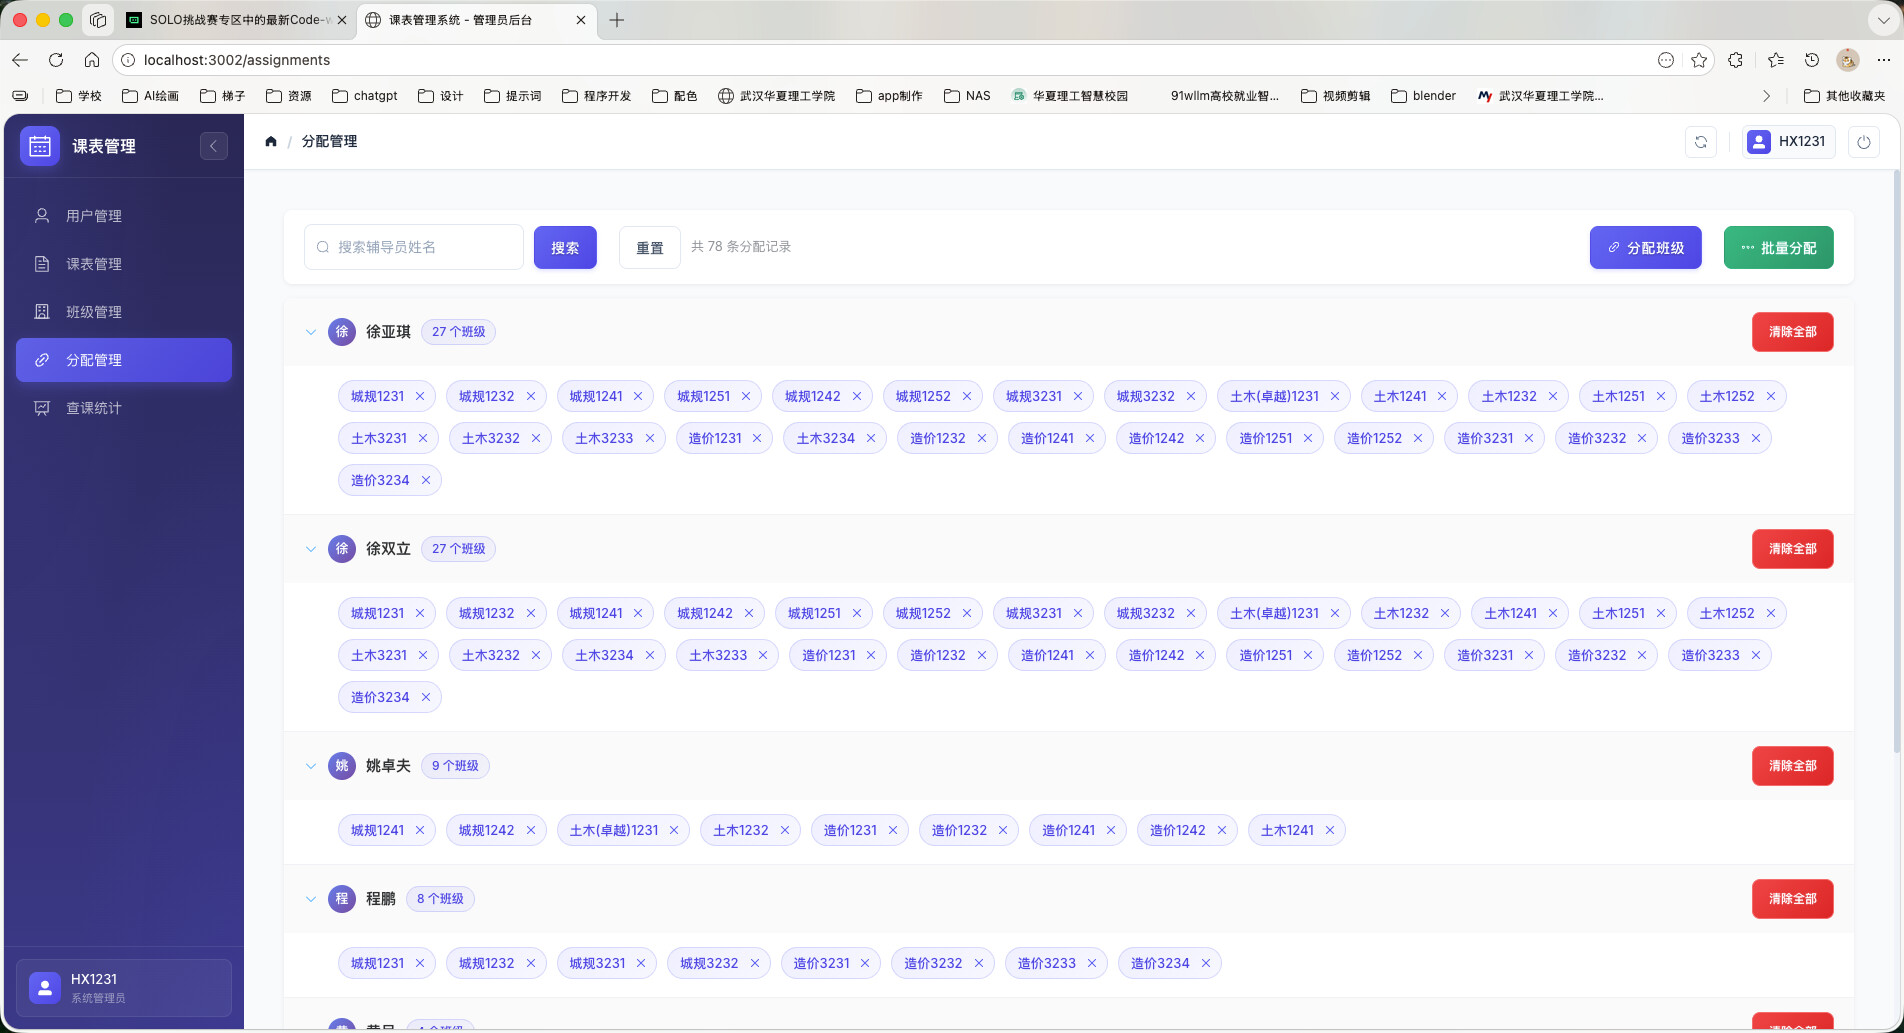Image resolution: width=1904 pixels, height=1033 pixels.
Task: Collapse 程鹏 assignment group
Action: [311, 899]
